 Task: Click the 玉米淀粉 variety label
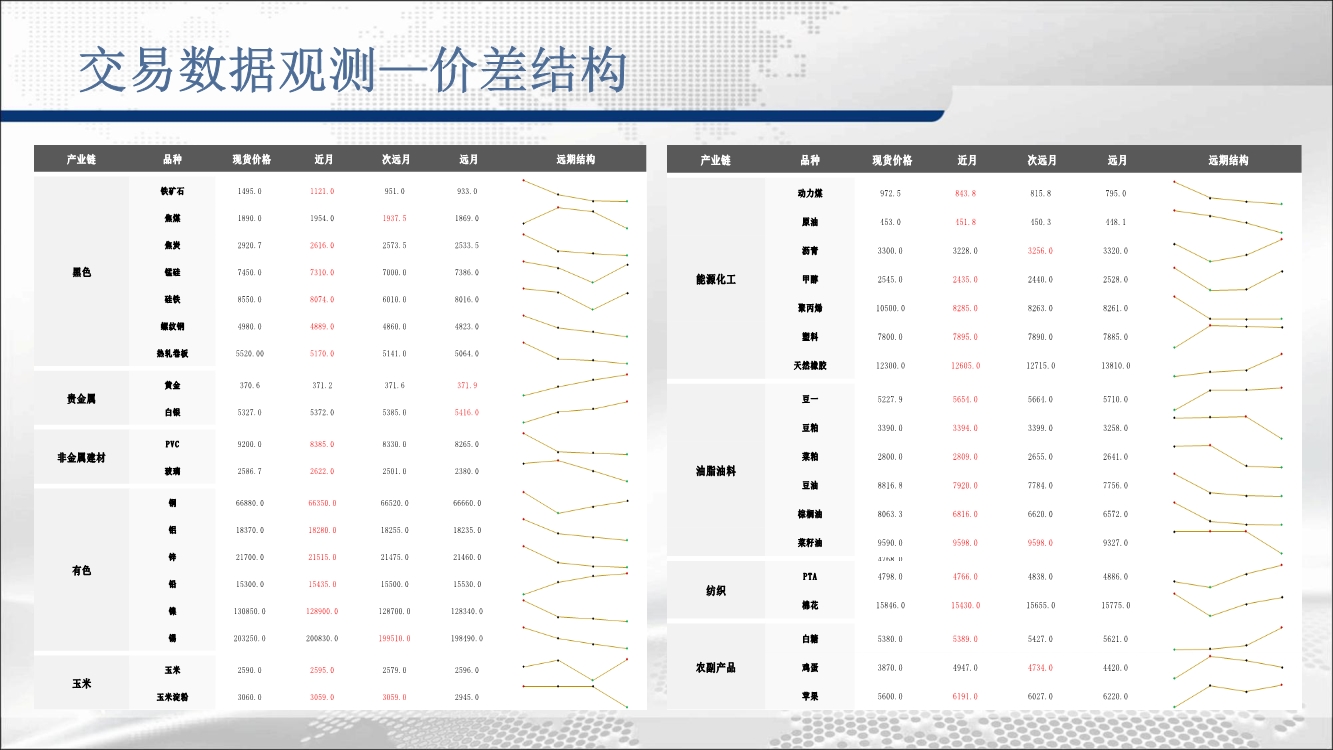172,697
